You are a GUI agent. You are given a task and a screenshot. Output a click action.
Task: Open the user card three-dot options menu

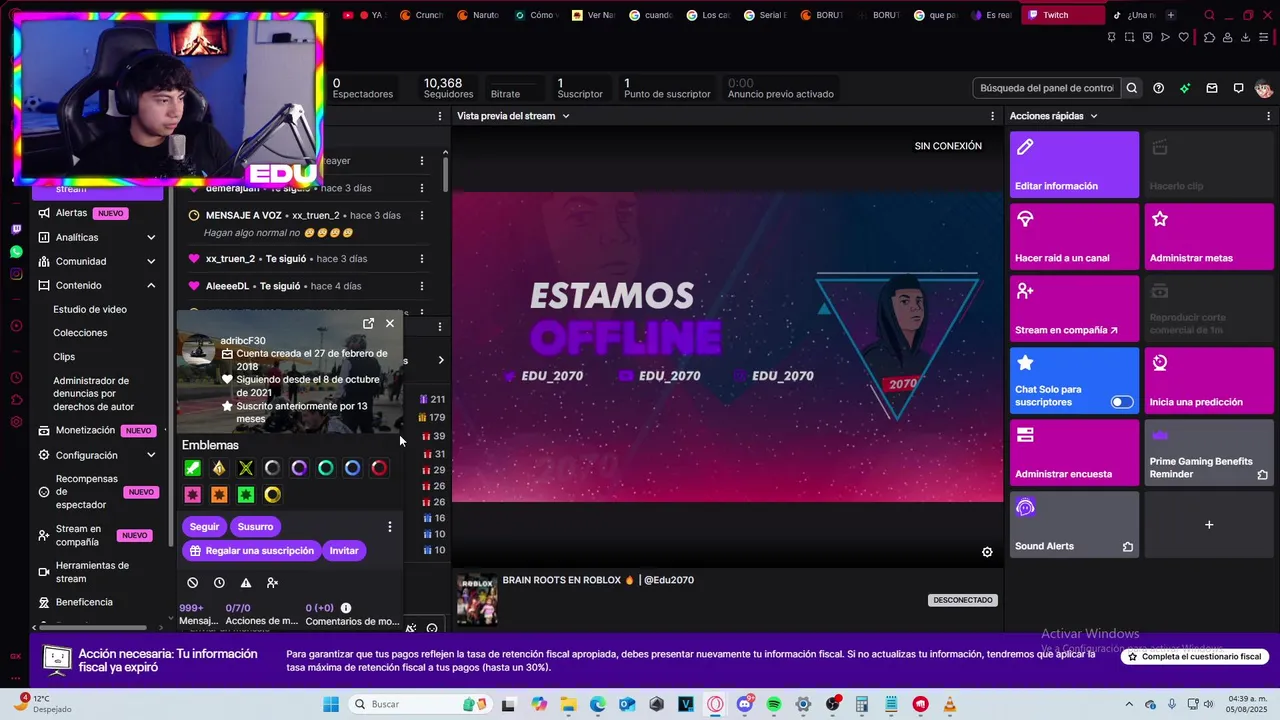390,527
